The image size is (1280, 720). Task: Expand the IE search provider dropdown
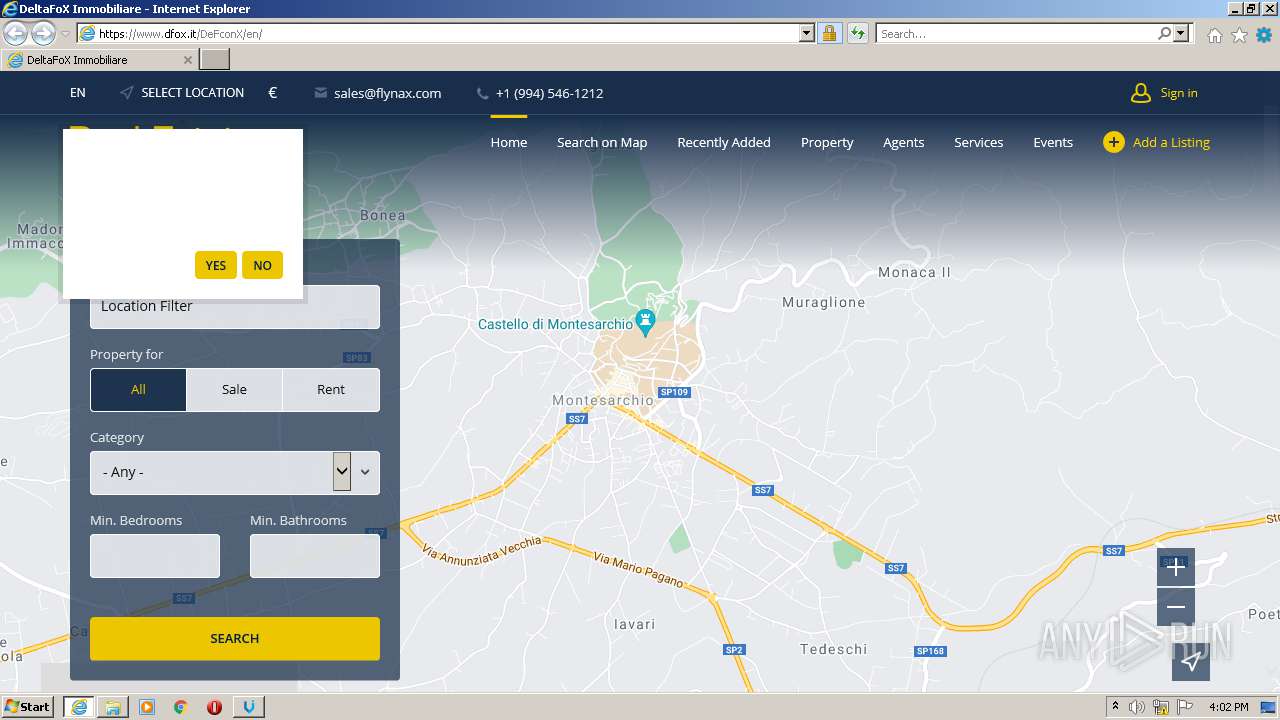pyautogui.click(x=1181, y=33)
